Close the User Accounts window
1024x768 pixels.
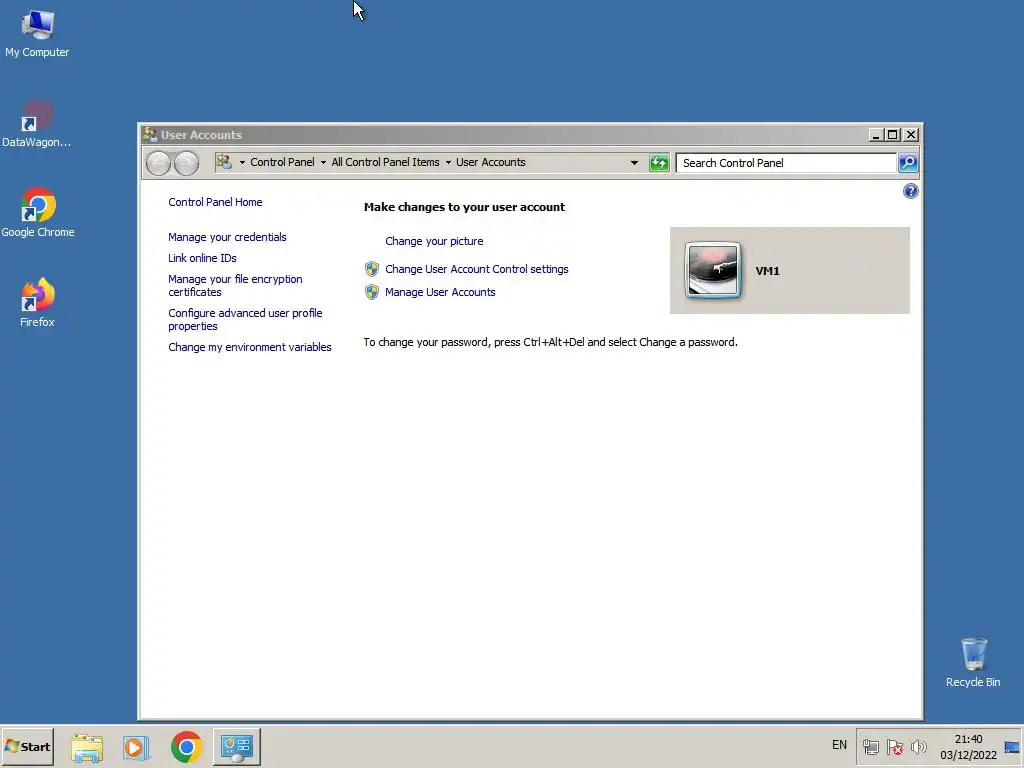click(911, 135)
